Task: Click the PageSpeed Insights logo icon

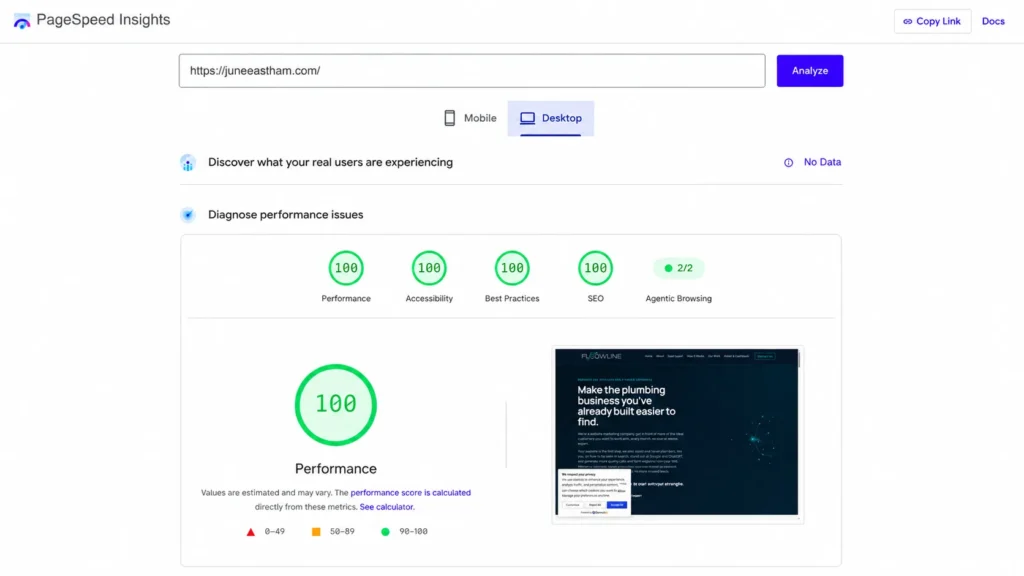Action: click(22, 21)
